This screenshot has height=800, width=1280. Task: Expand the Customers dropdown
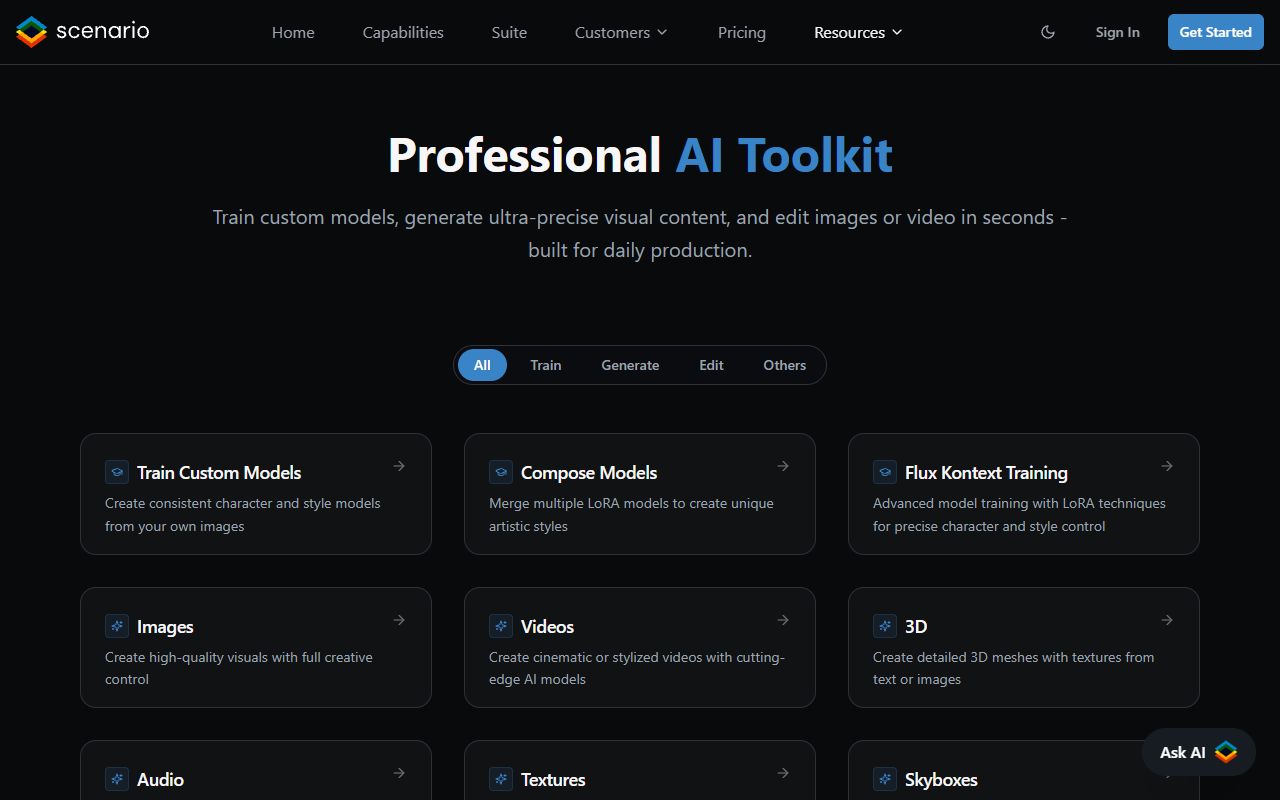point(620,32)
